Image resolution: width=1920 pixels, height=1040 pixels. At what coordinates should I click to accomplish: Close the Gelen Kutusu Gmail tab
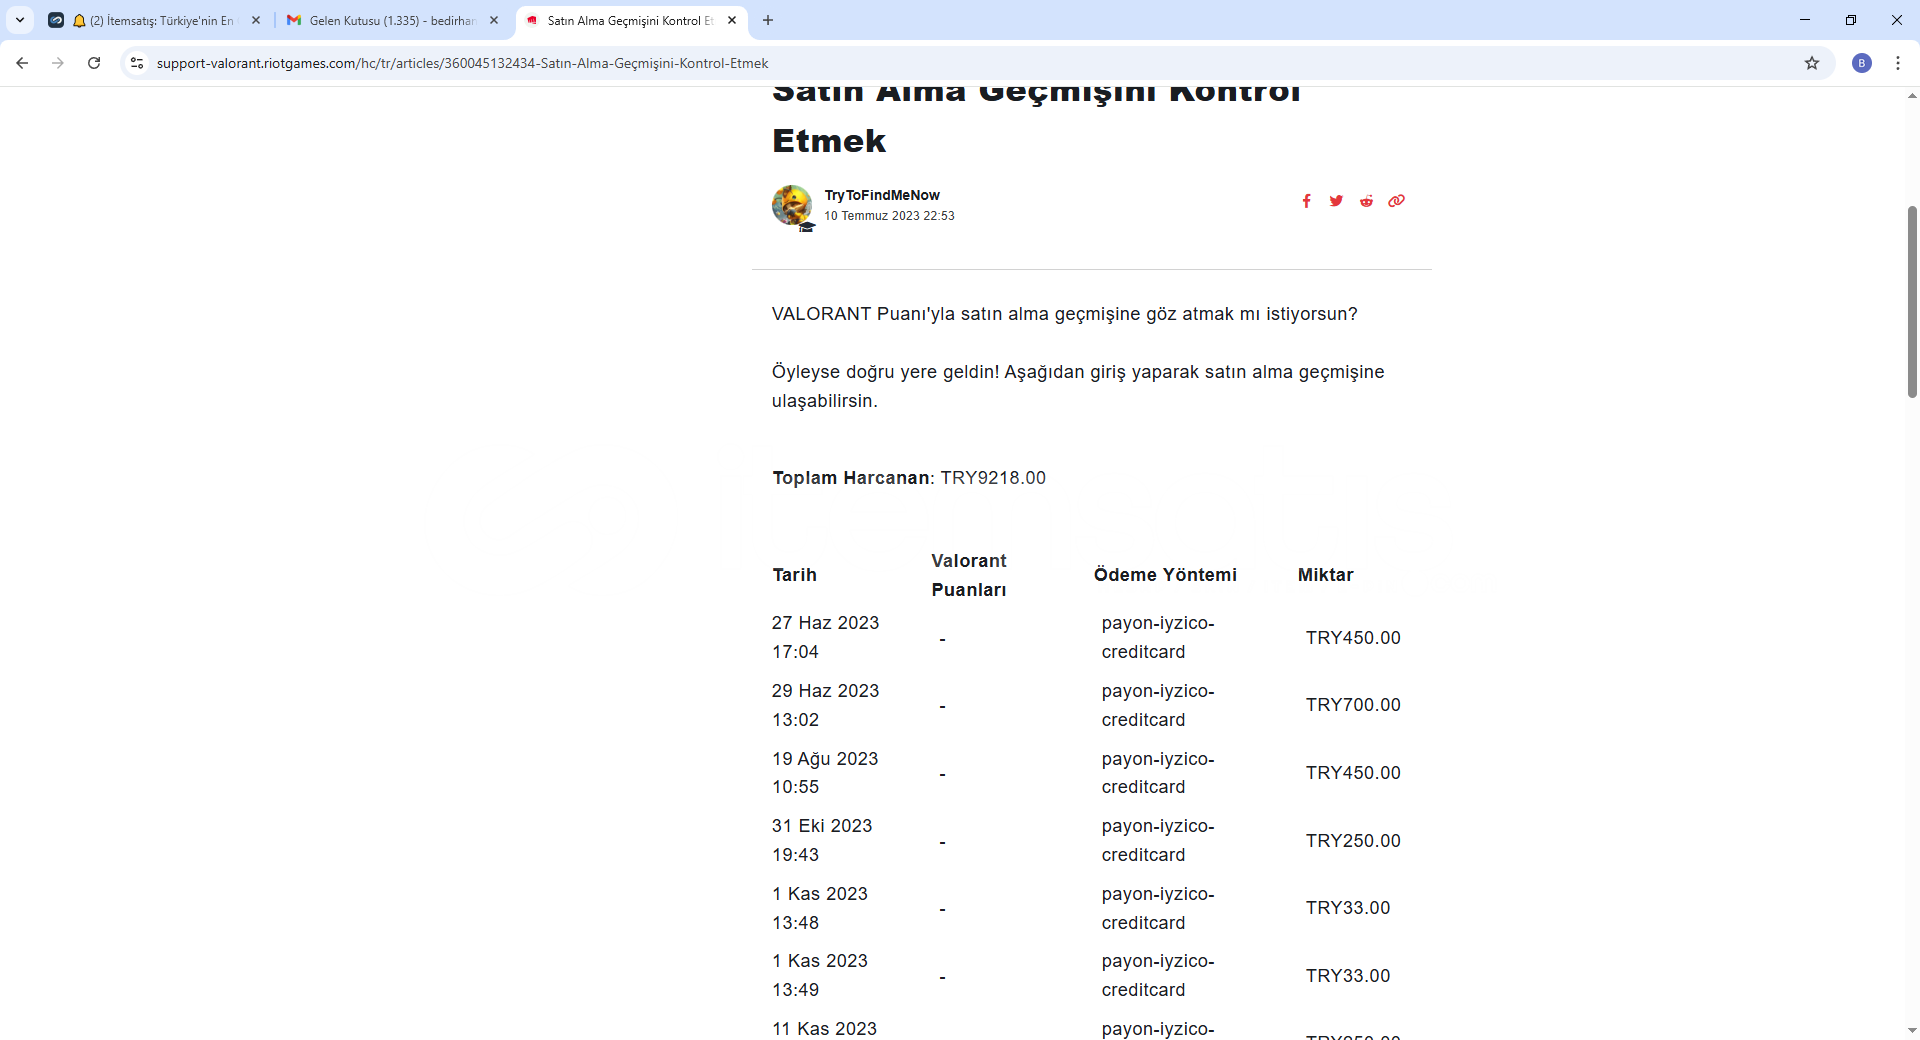click(x=494, y=20)
